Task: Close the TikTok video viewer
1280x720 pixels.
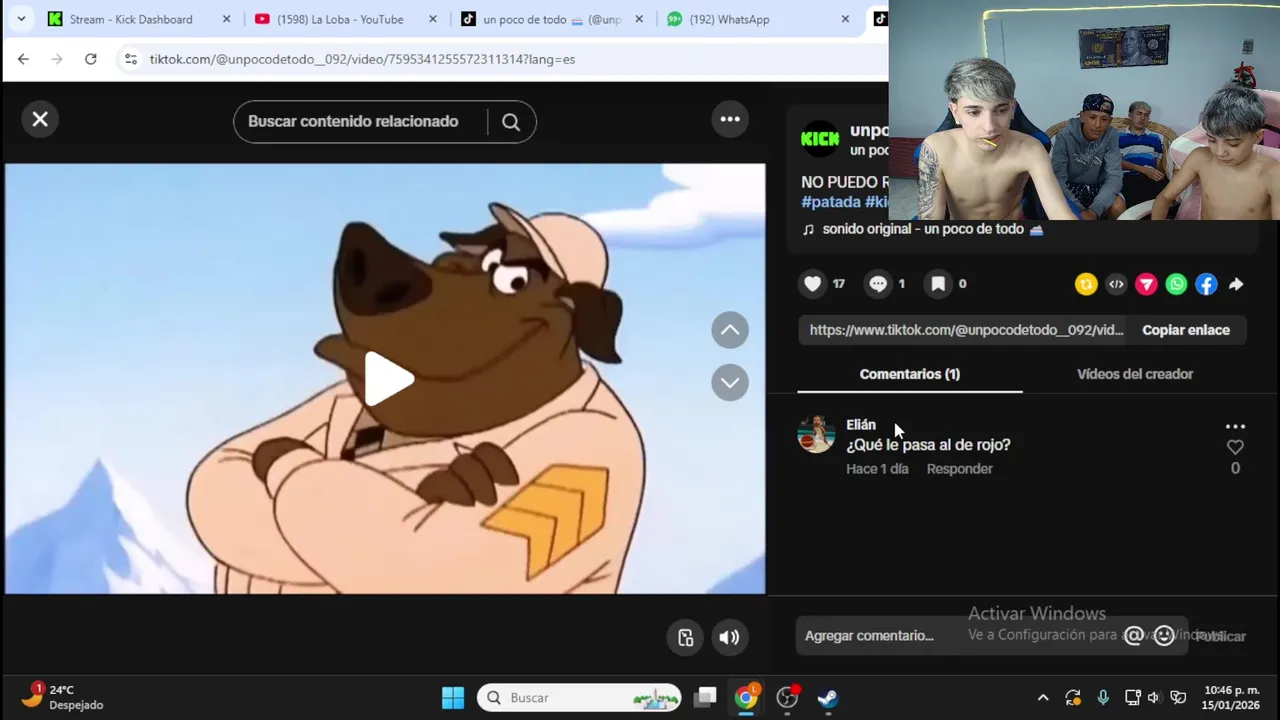Action: (x=40, y=120)
